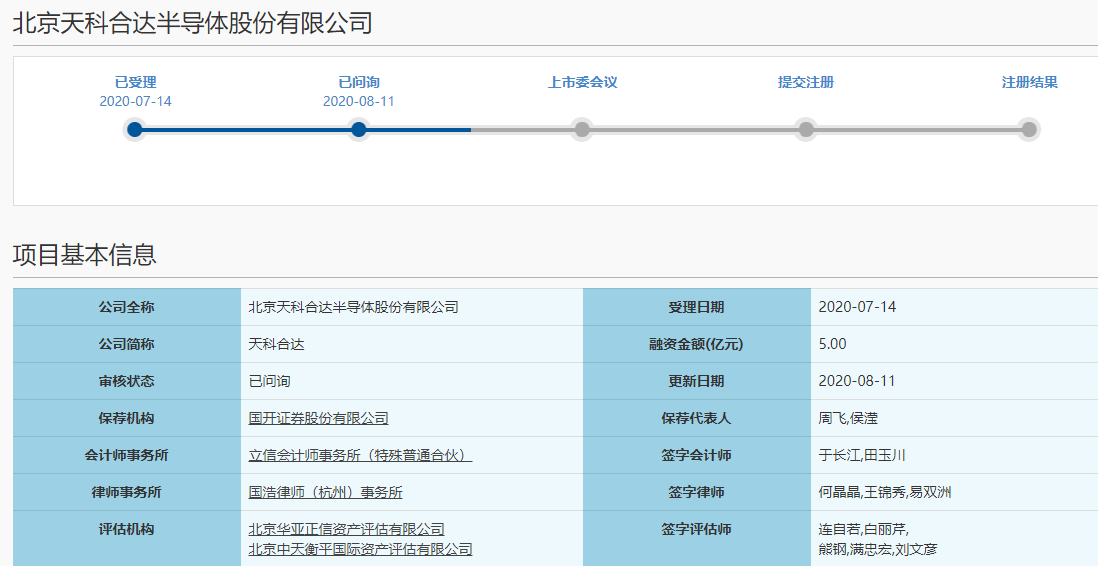Open the 上市委会议 stage label
The image size is (1098, 566).
coord(582,82)
